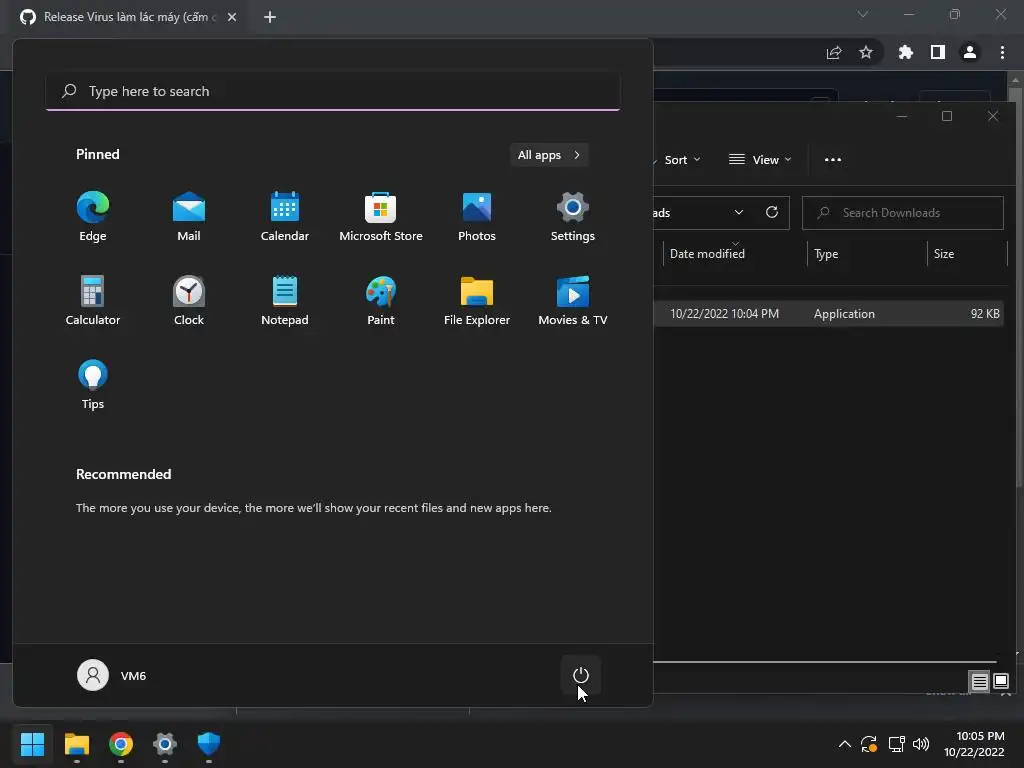
Task: Open Chrome tab search dropdown
Action: click(x=863, y=14)
